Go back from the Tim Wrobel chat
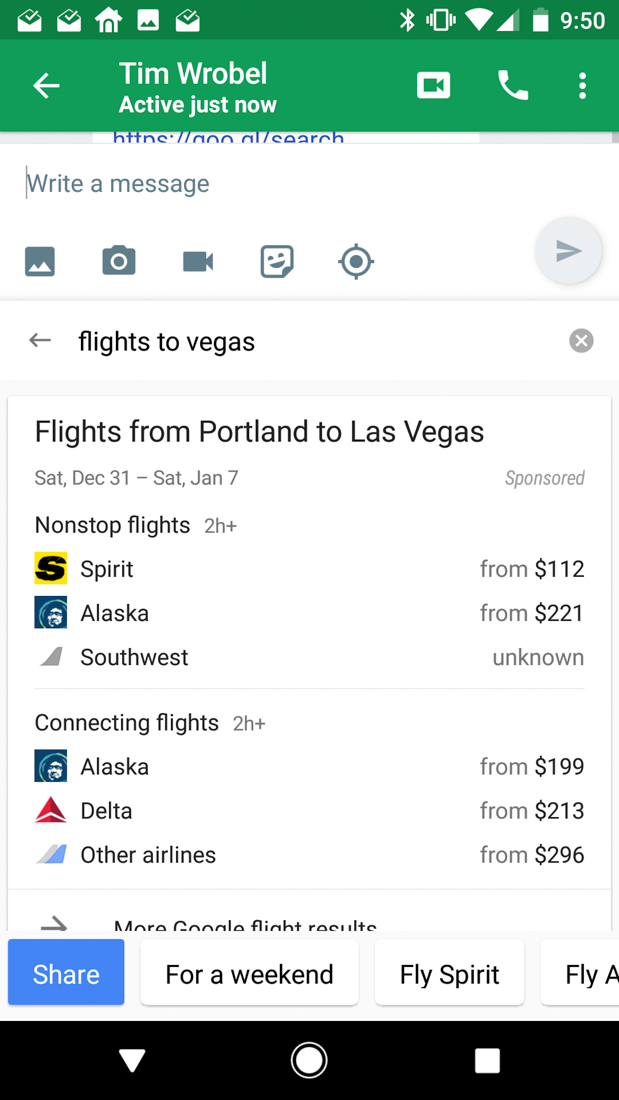The height and width of the screenshot is (1100, 619). [46, 86]
